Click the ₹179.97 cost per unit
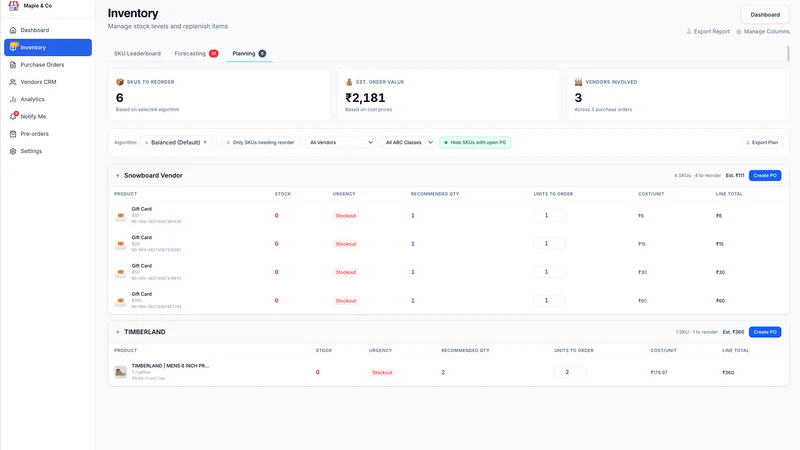Viewport: 800px width, 450px height. [x=659, y=372]
